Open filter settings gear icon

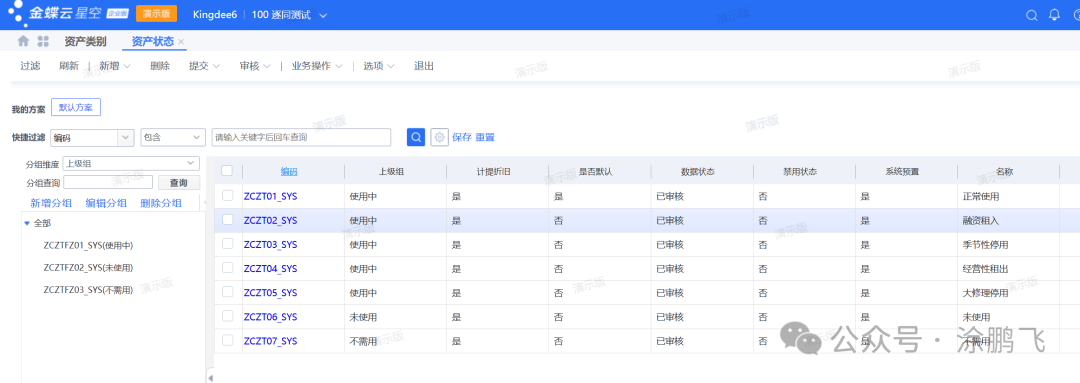pos(439,137)
